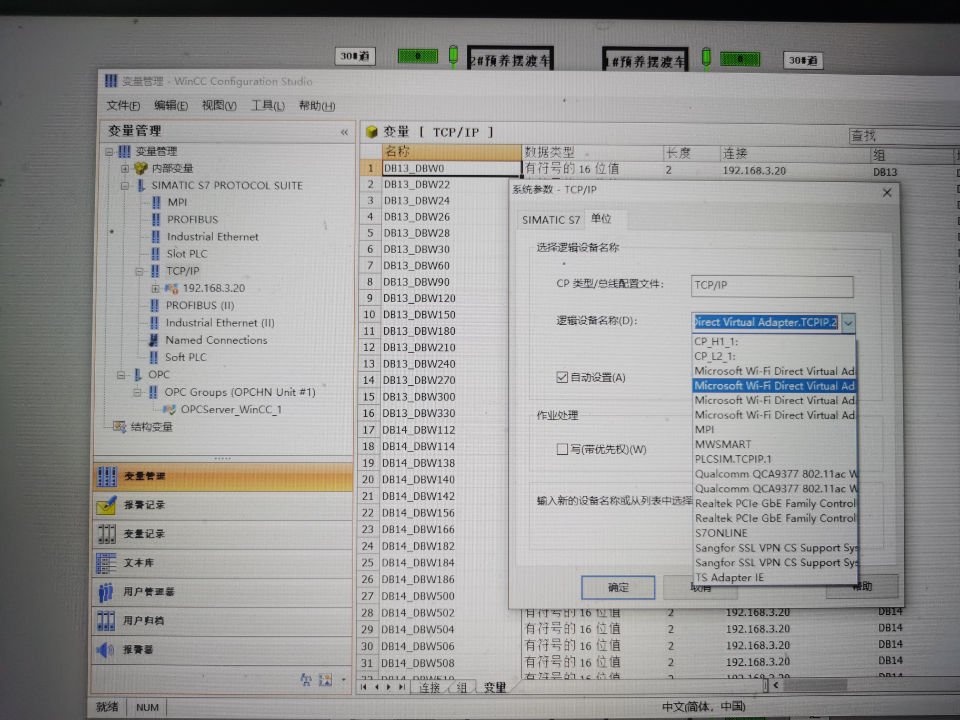Close the 系统参数 - TCP/IP dialog
This screenshot has width=960, height=720.
tap(887, 192)
